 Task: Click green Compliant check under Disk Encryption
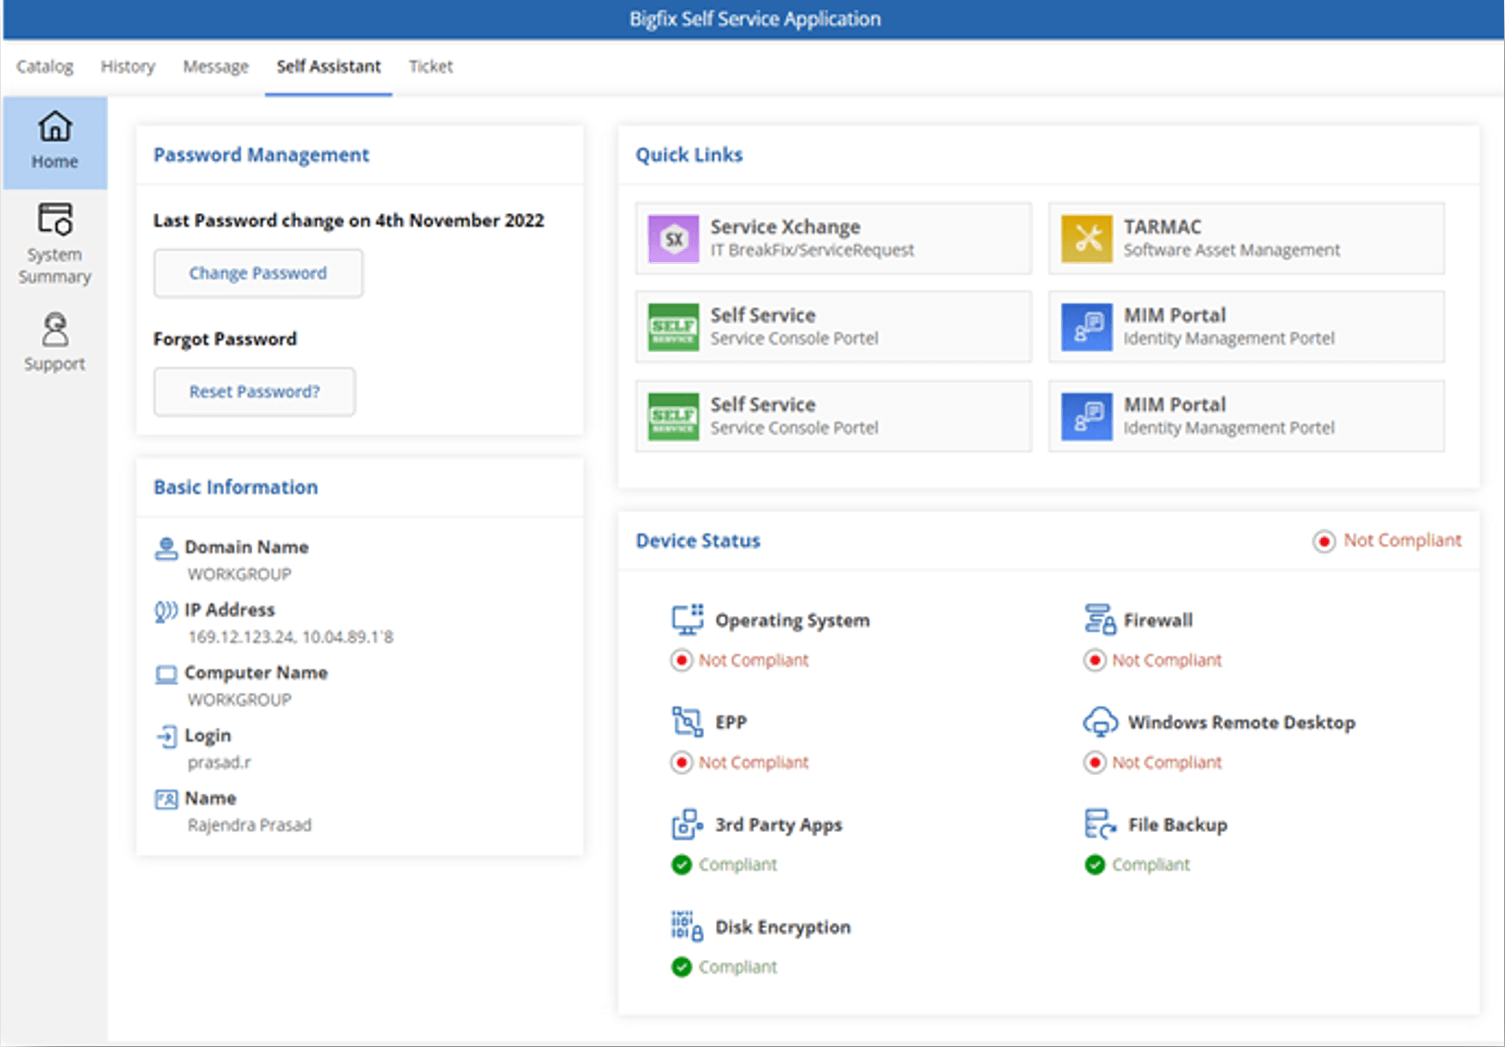(682, 967)
